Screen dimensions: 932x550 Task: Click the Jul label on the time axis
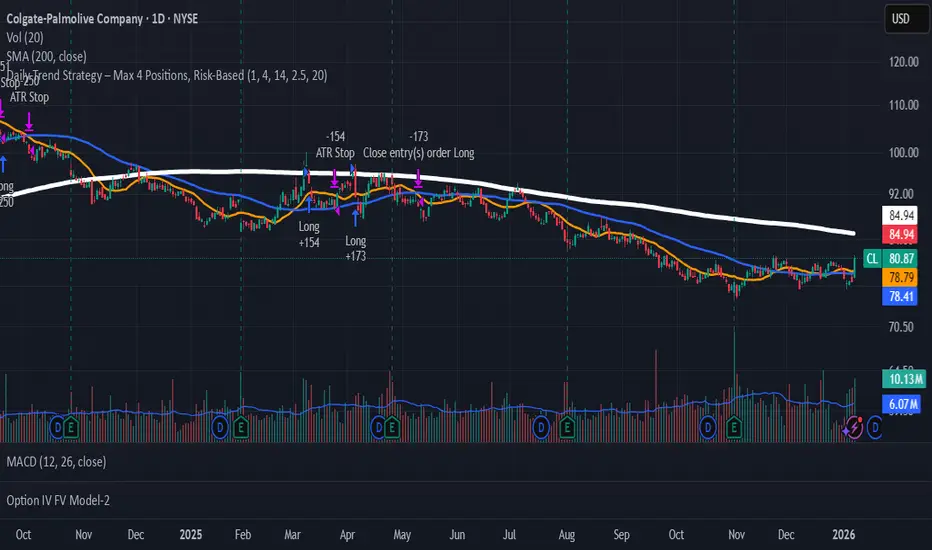click(x=509, y=535)
